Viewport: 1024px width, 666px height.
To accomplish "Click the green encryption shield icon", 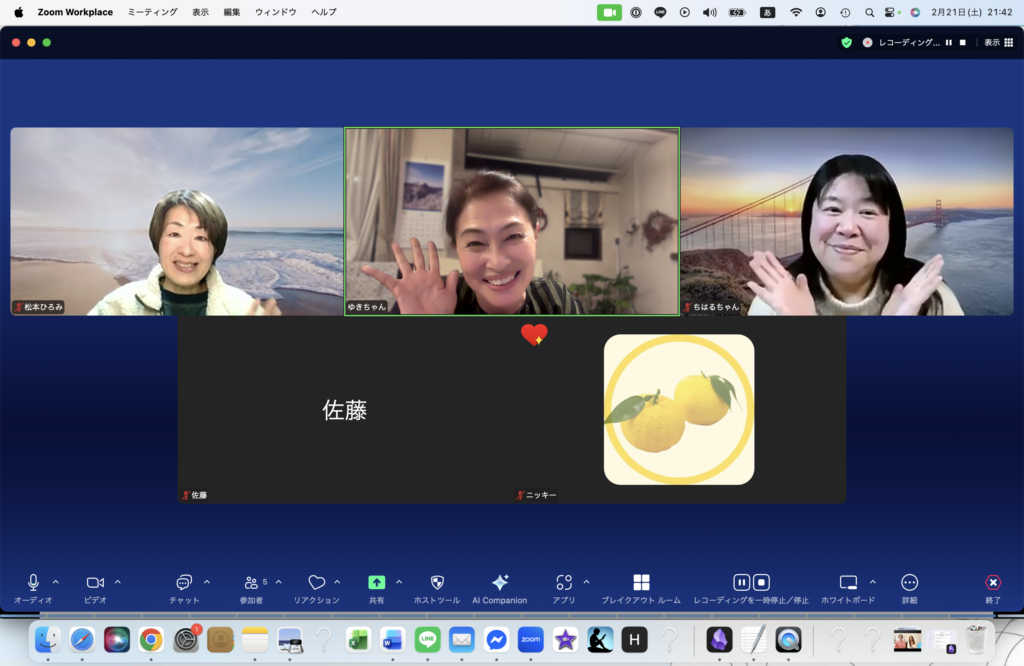I will [x=846, y=43].
